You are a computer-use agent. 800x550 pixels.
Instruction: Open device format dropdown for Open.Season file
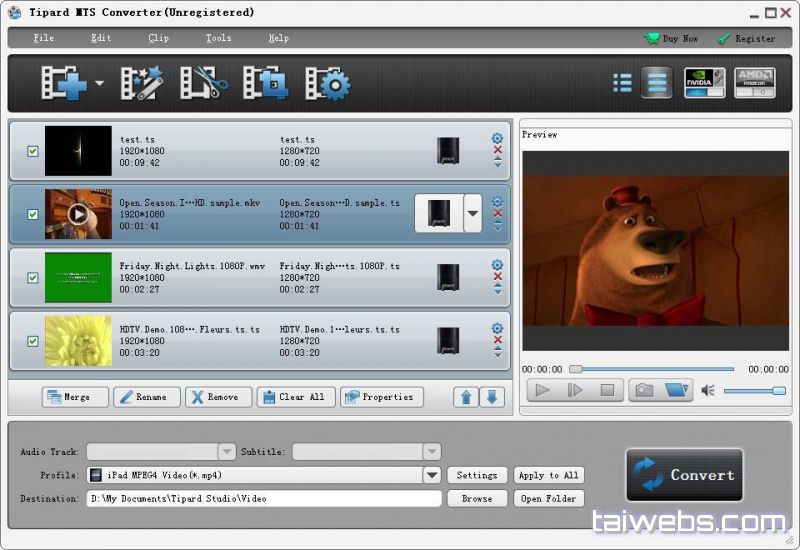[472, 213]
